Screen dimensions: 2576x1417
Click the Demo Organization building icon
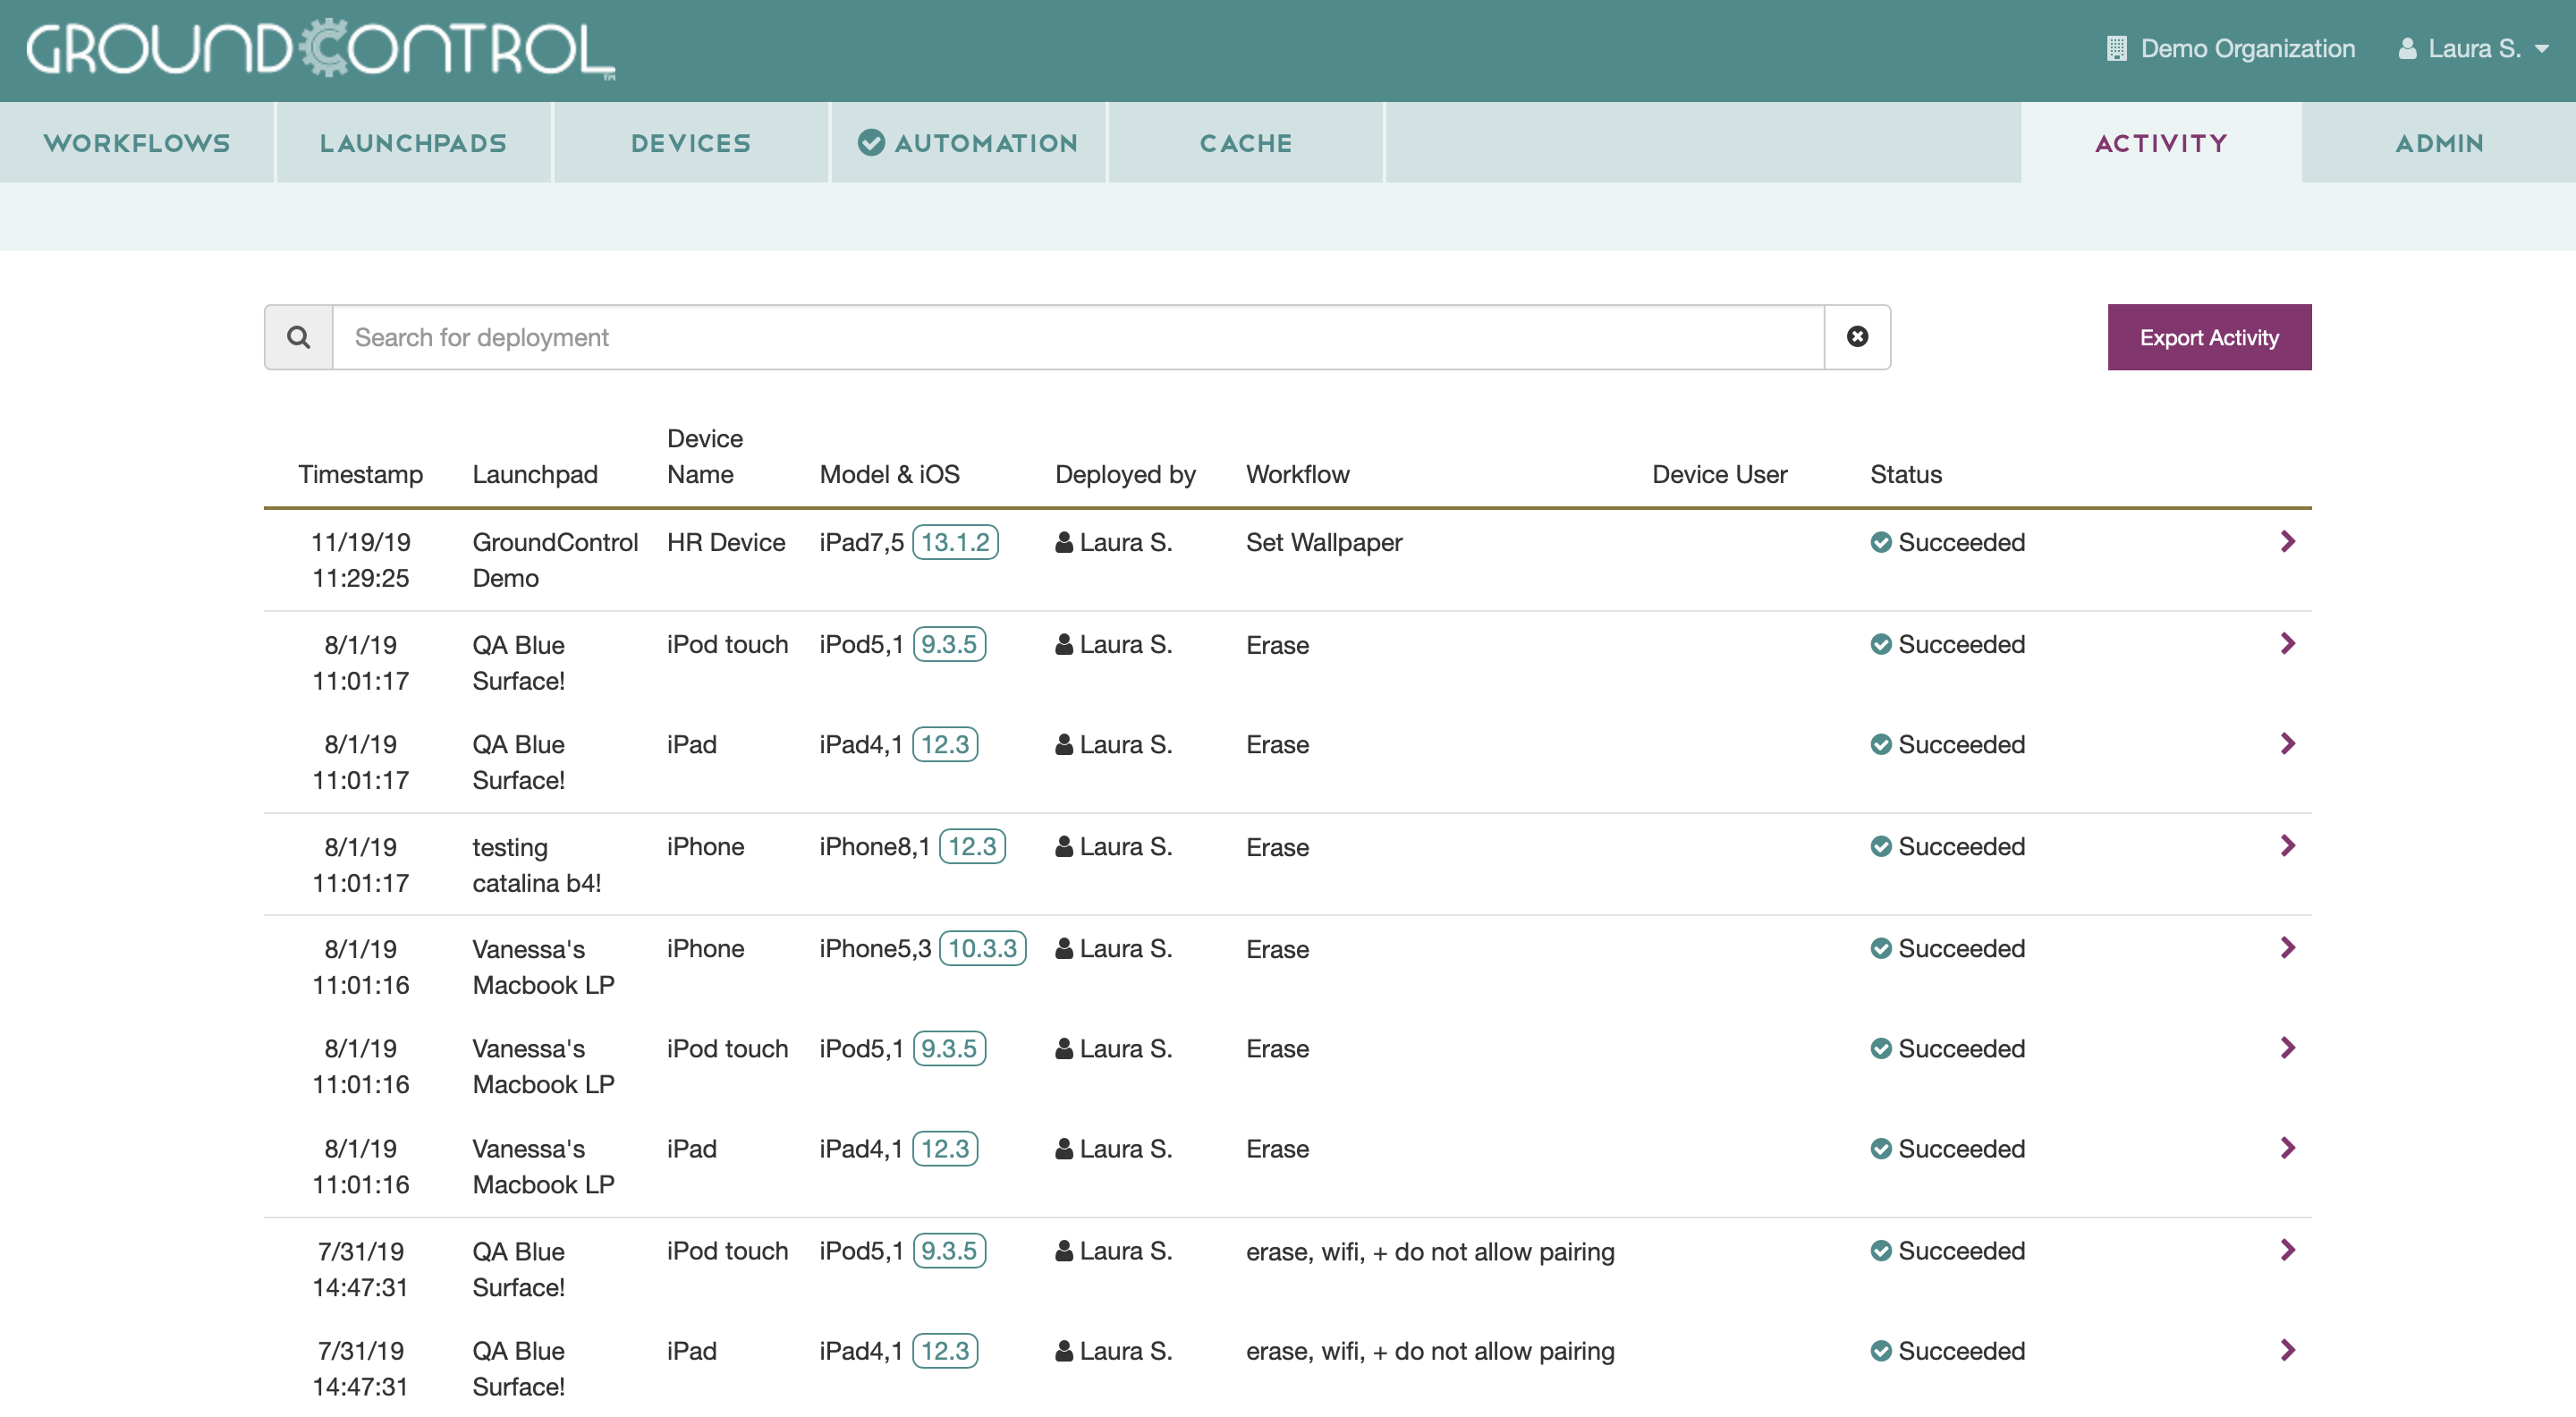pyautogui.click(x=2116, y=48)
